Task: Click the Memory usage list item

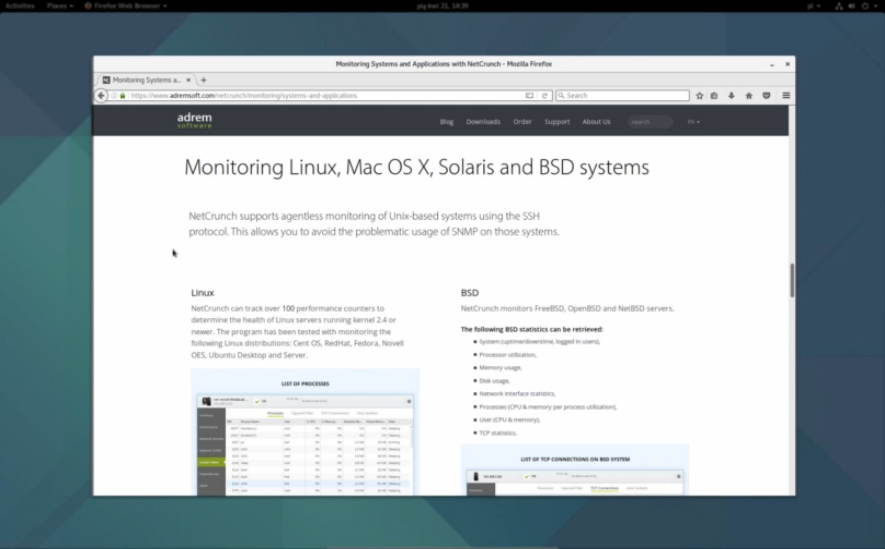Action: (x=500, y=368)
